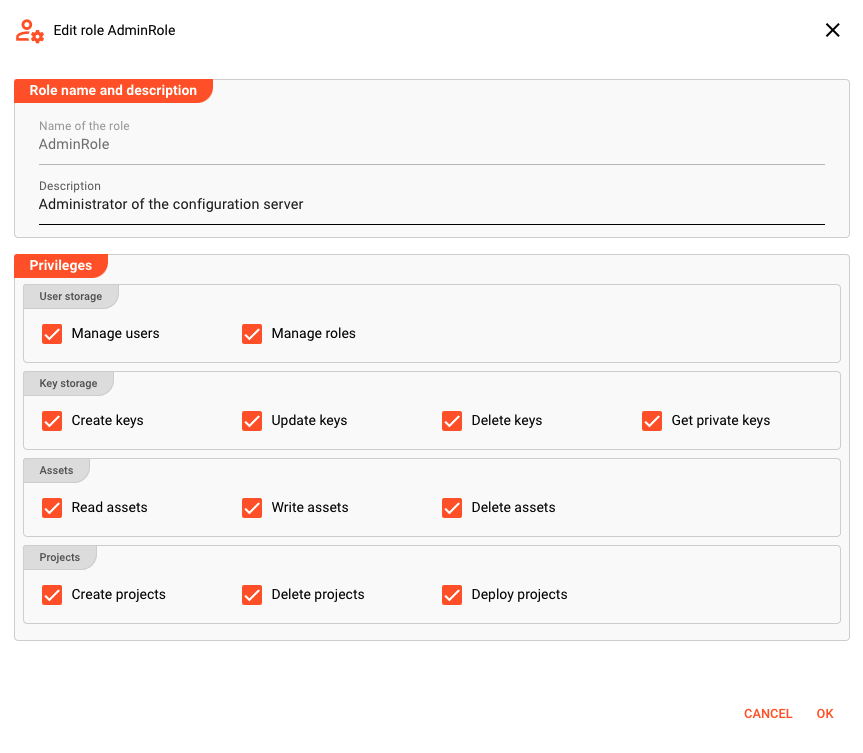Viewport: 863px width, 753px height.
Task: Disable the Delete assets checkbox
Action: click(452, 508)
